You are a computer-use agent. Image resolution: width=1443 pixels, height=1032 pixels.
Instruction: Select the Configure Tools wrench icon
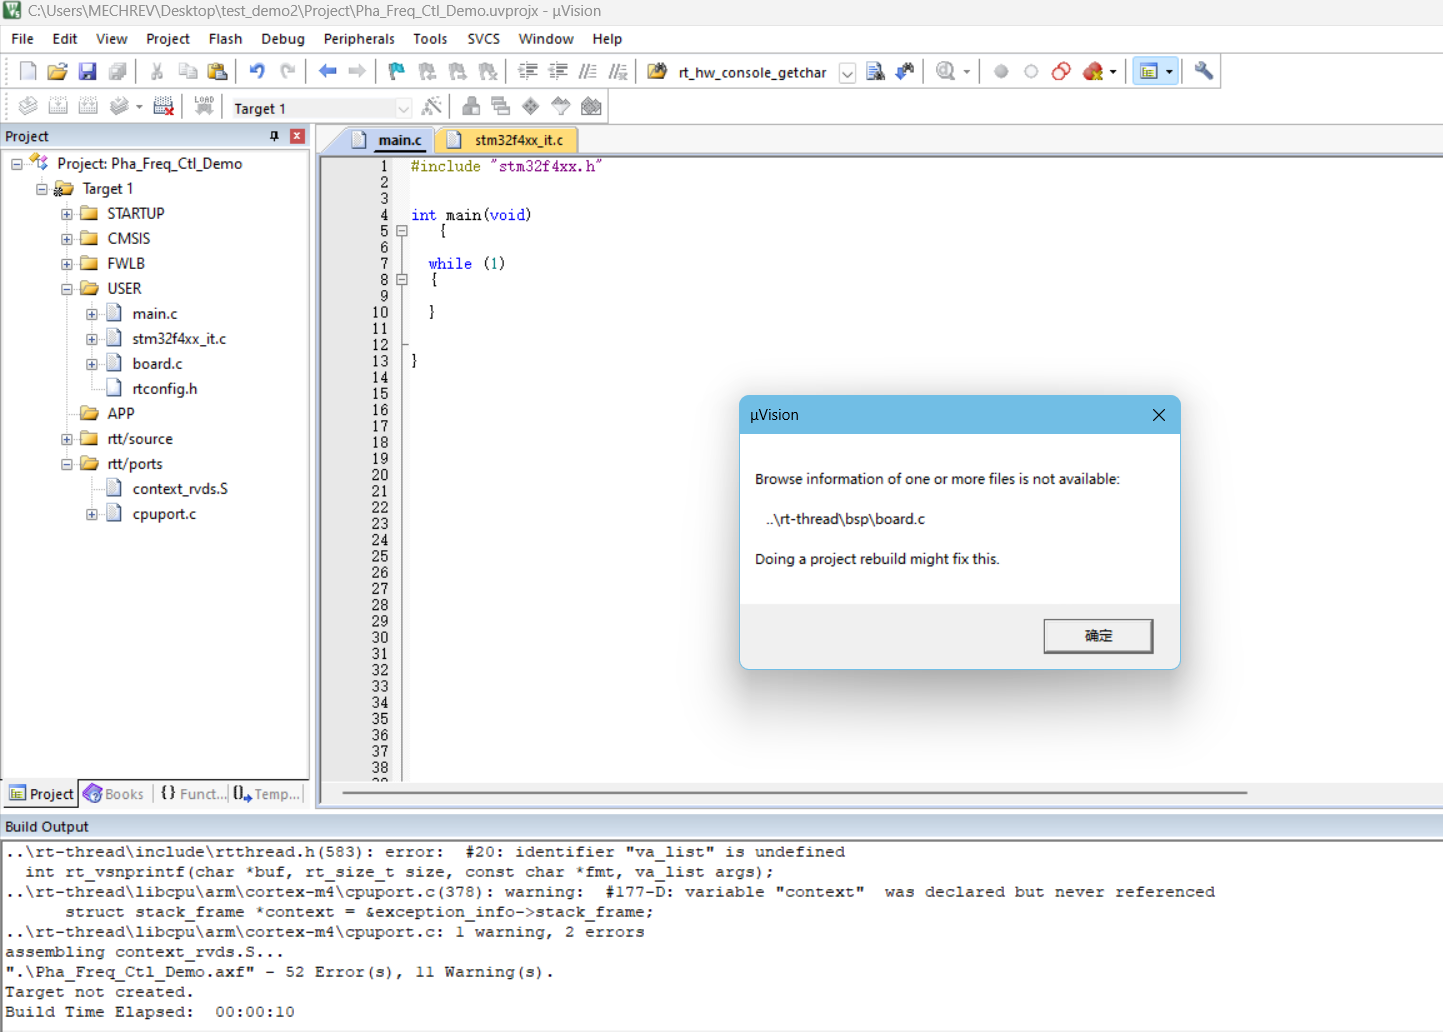(x=1203, y=71)
